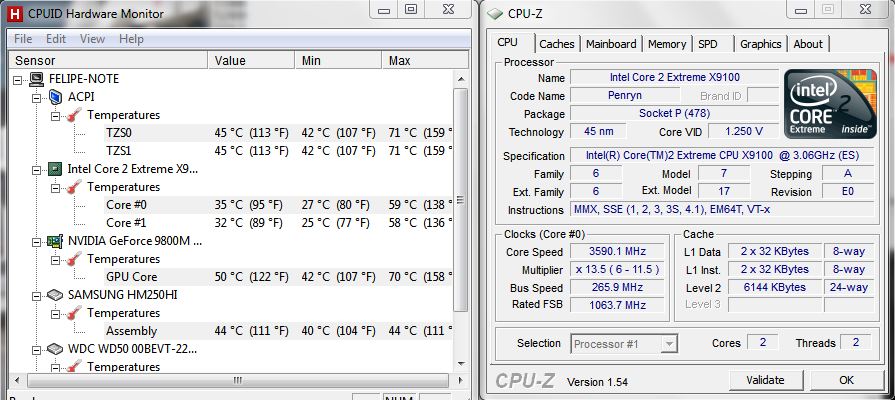Image resolution: width=895 pixels, height=400 pixels.
Task: Open the View menu in Hardware Monitor
Action: pos(92,39)
